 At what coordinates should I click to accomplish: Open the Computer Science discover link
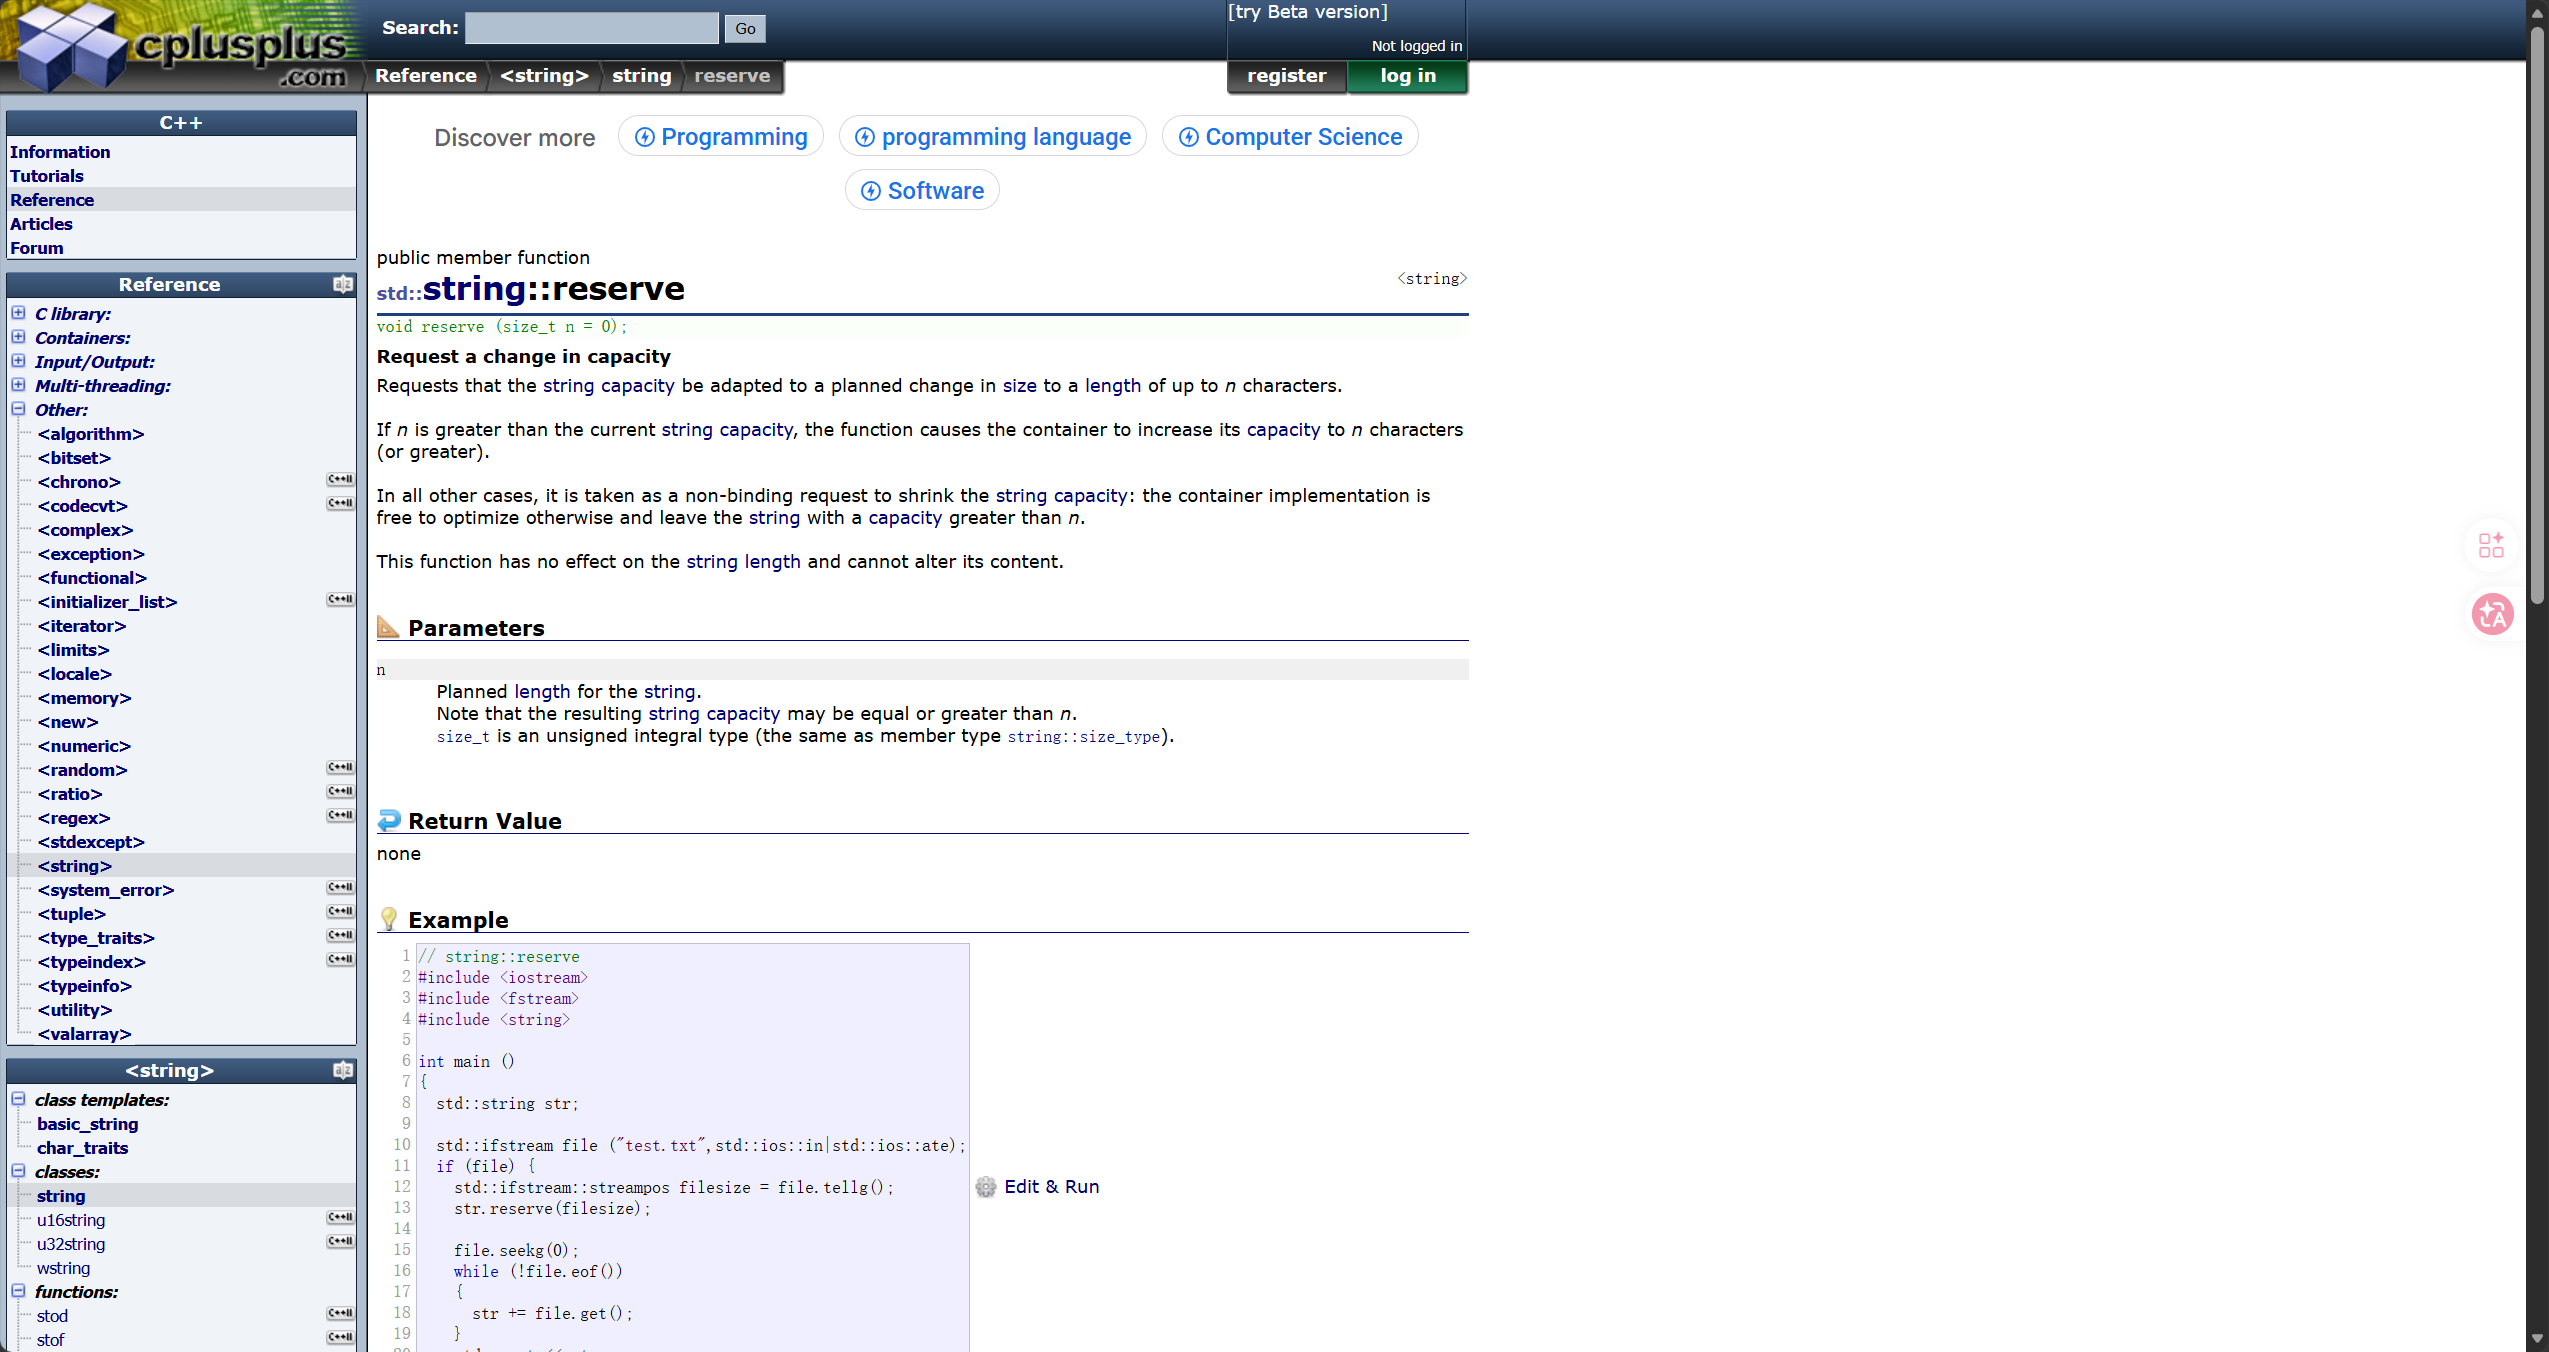(1290, 137)
